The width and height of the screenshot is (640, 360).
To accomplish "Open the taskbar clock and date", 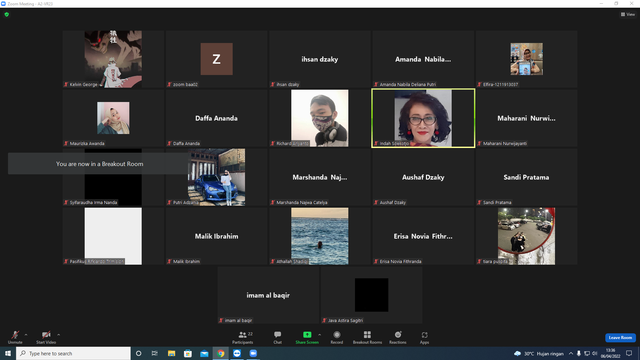I will coord(611,353).
